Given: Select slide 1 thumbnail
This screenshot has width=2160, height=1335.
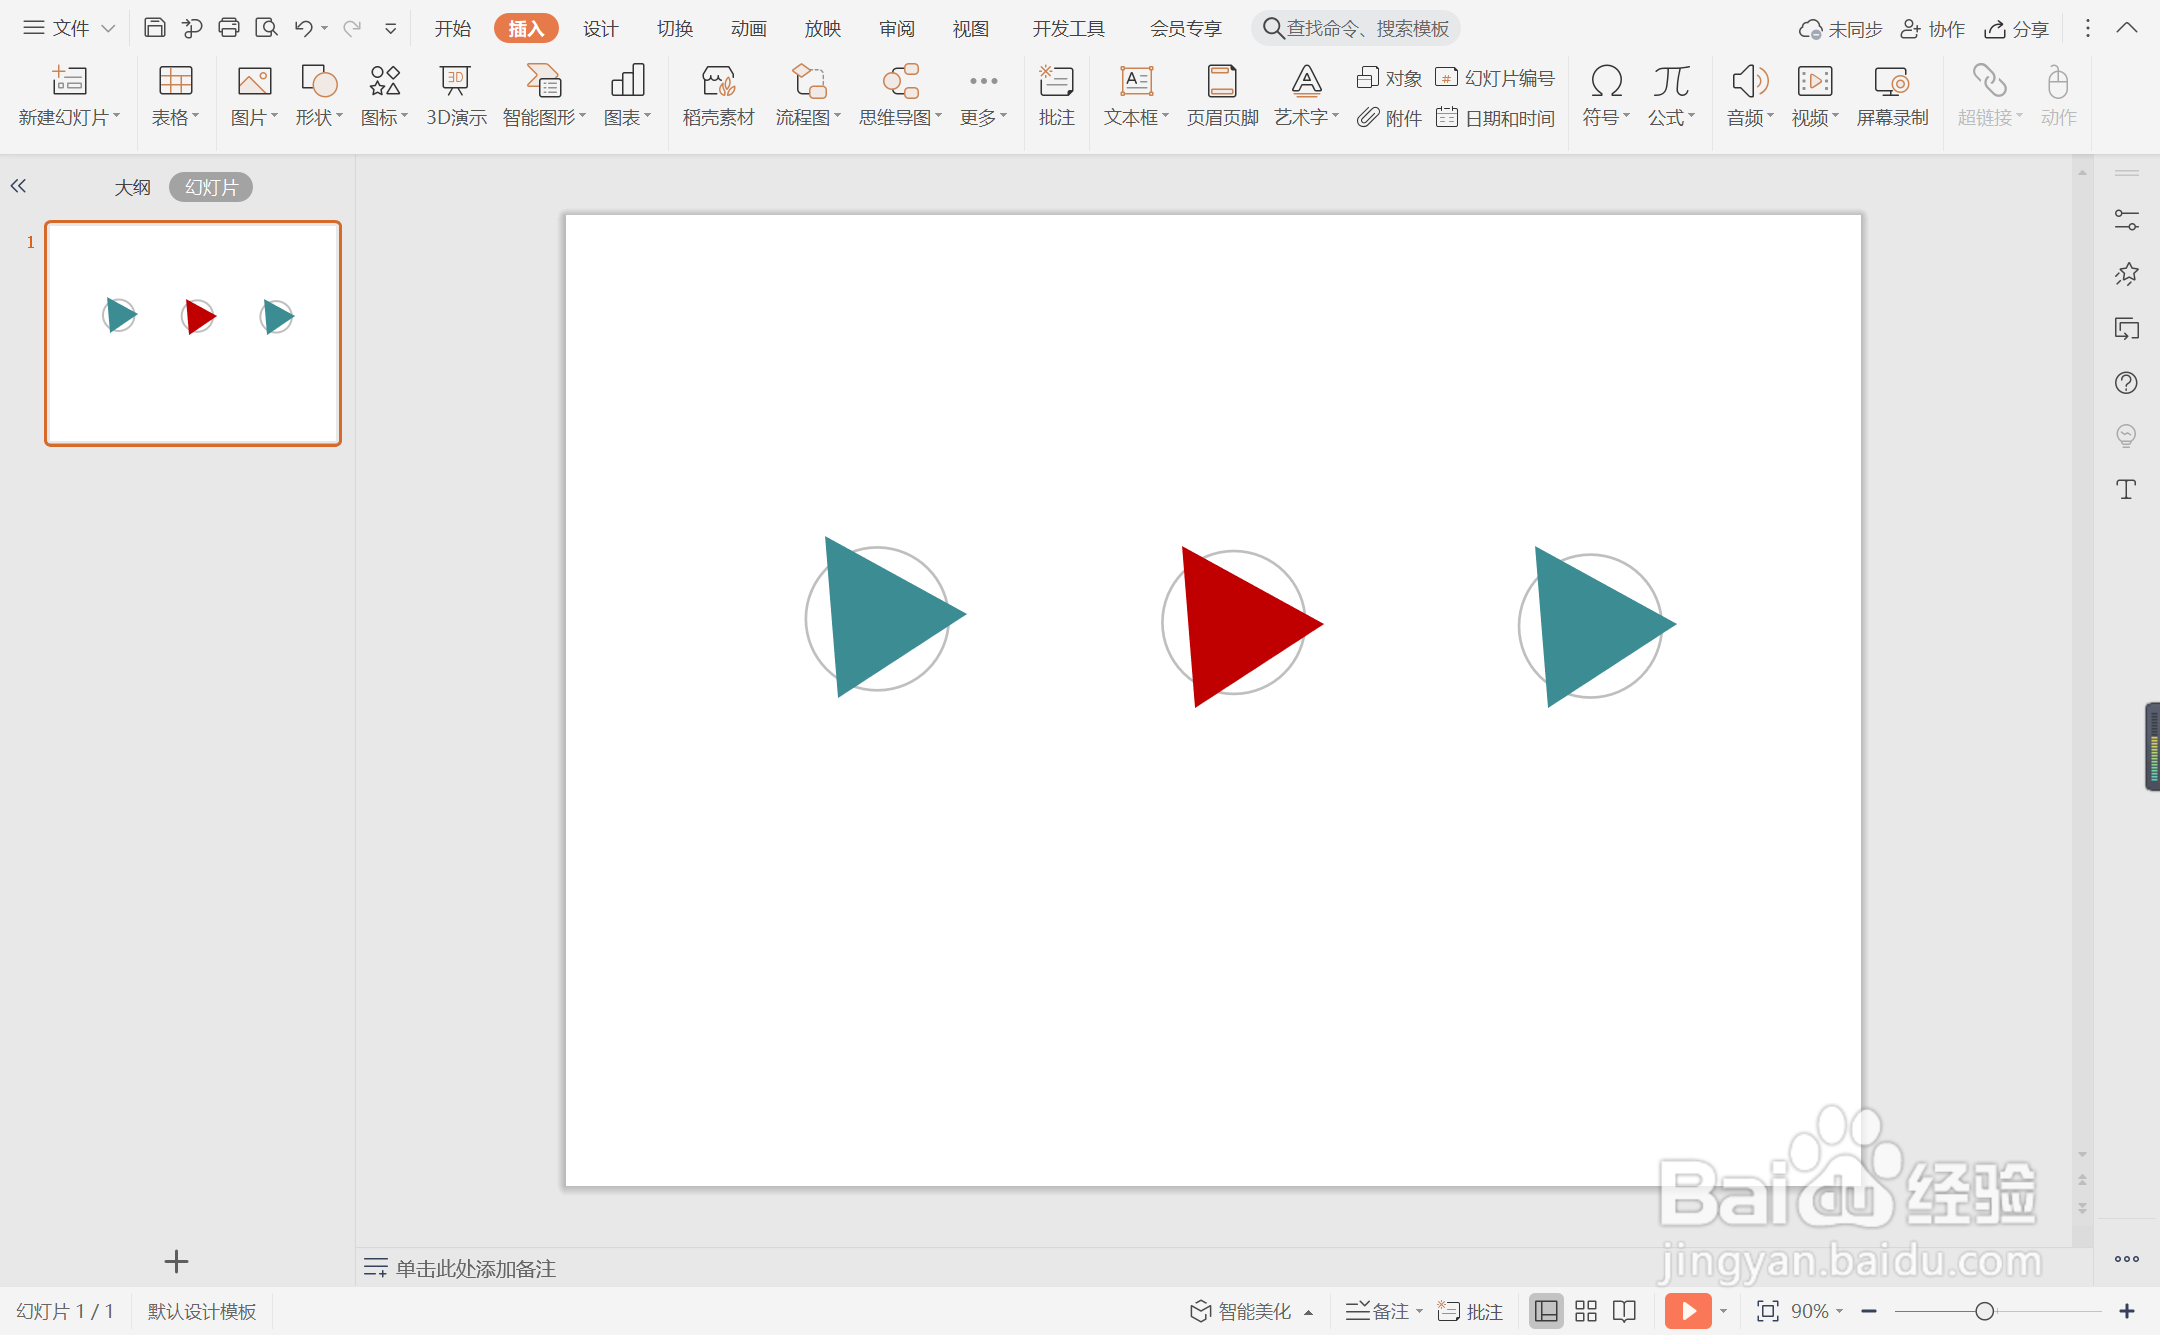Looking at the screenshot, I should (193, 333).
